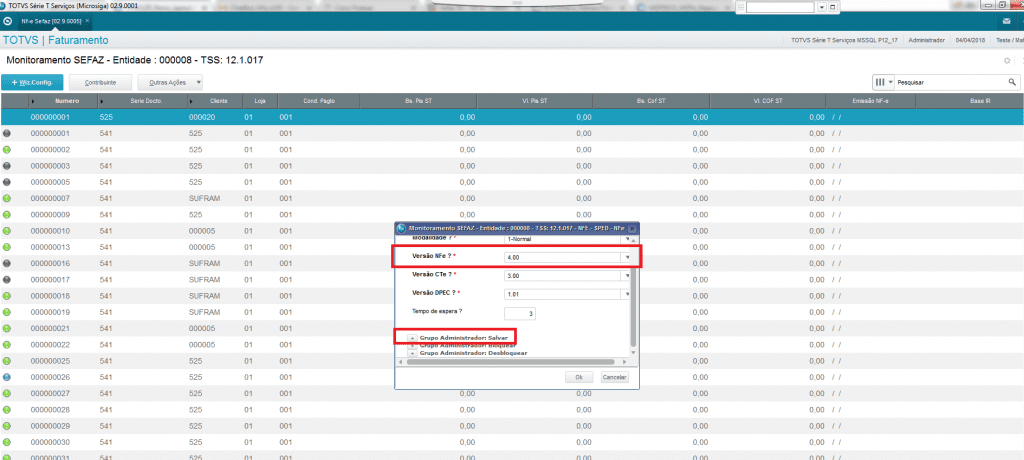Click status icon for row 000000002
The width and height of the screenshot is (1024, 460).
(x=7, y=149)
